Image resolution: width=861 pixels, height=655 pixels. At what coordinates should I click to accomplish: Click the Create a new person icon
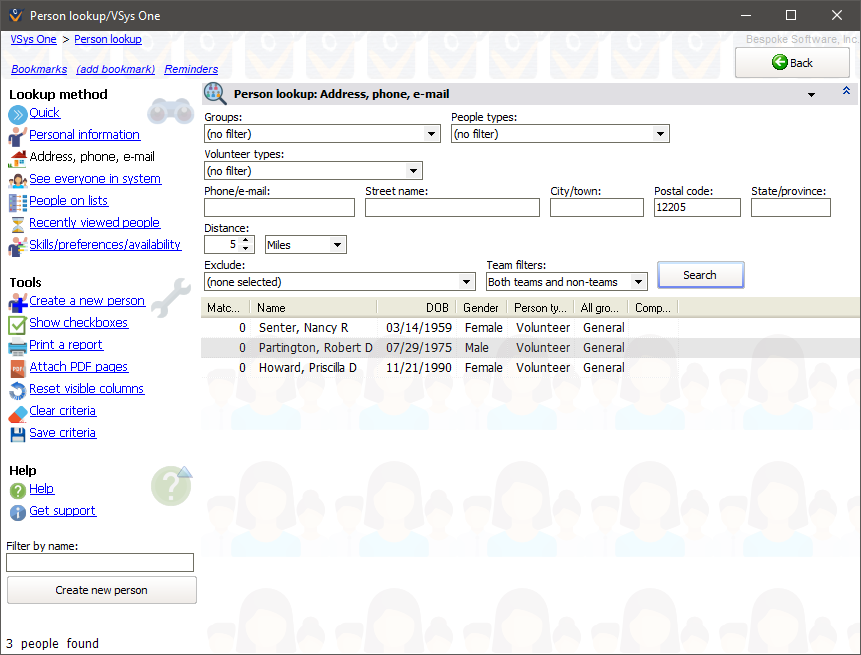(15, 300)
